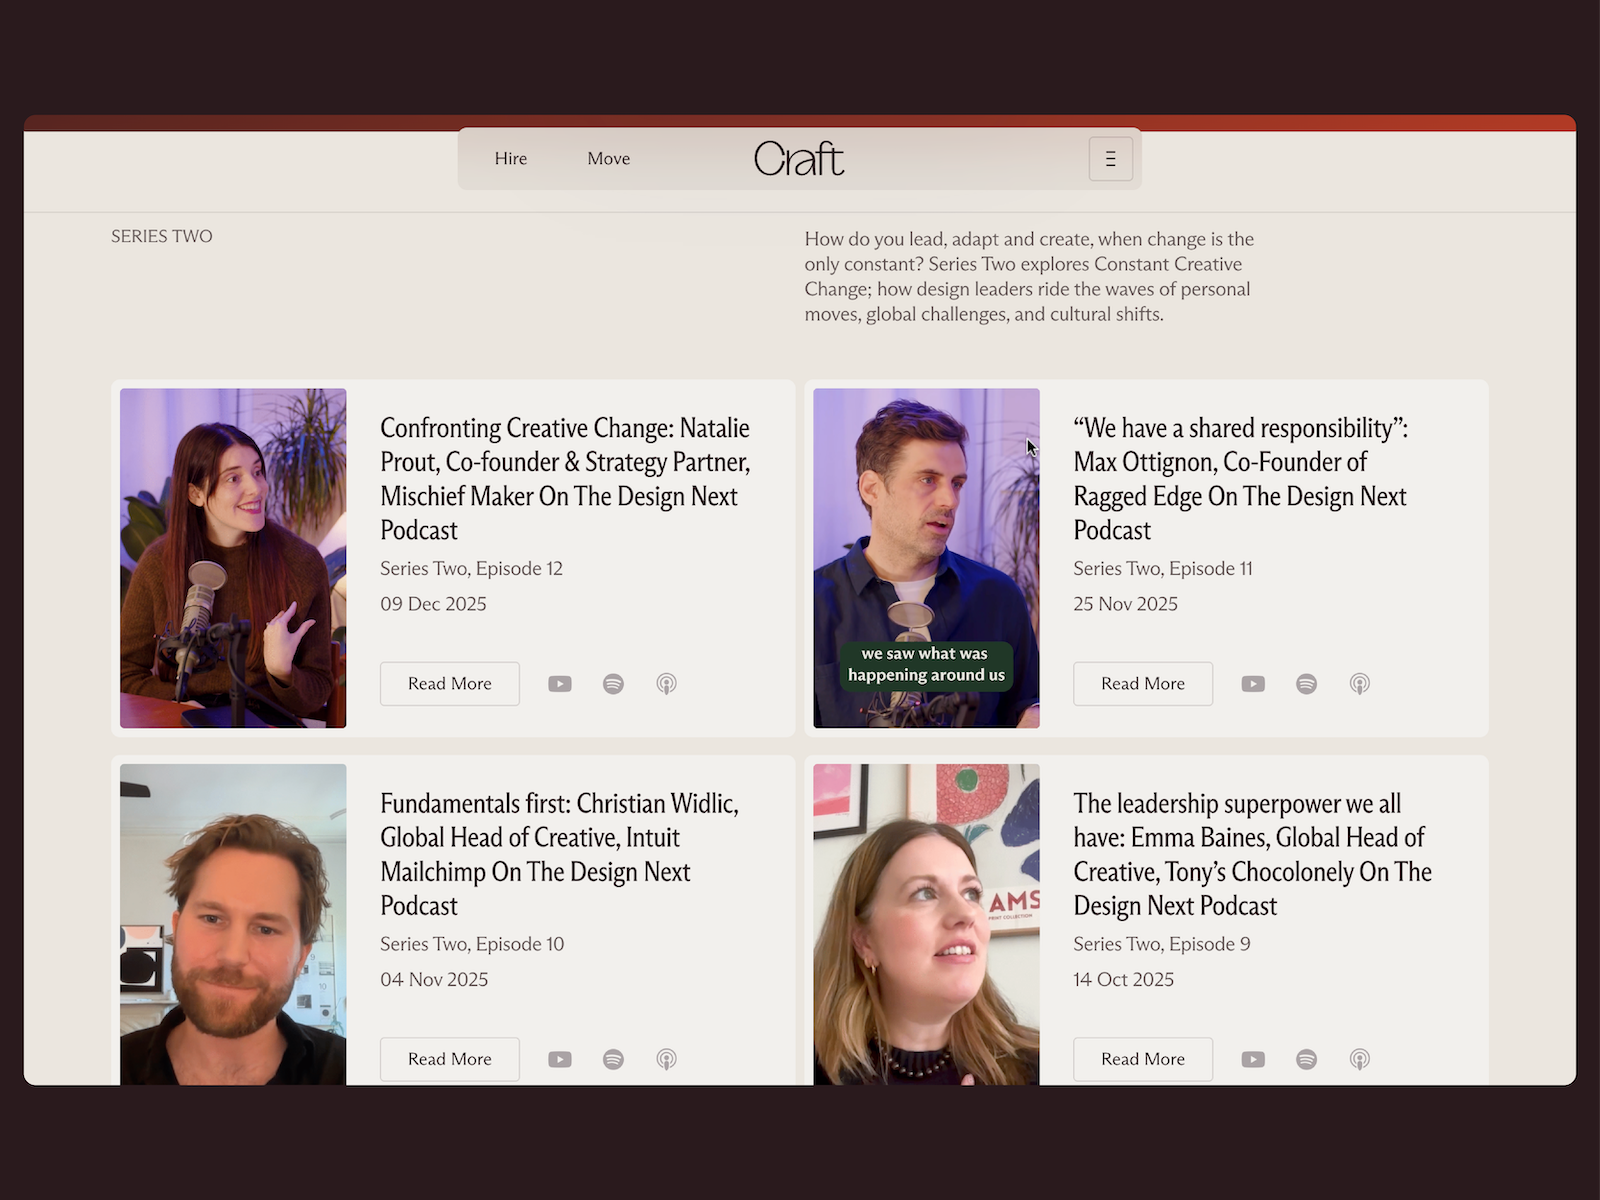This screenshot has width=1600, height=1200.
Task: Open Max Ottignon episode on YouTube
Action: (x=1253, y=683)
